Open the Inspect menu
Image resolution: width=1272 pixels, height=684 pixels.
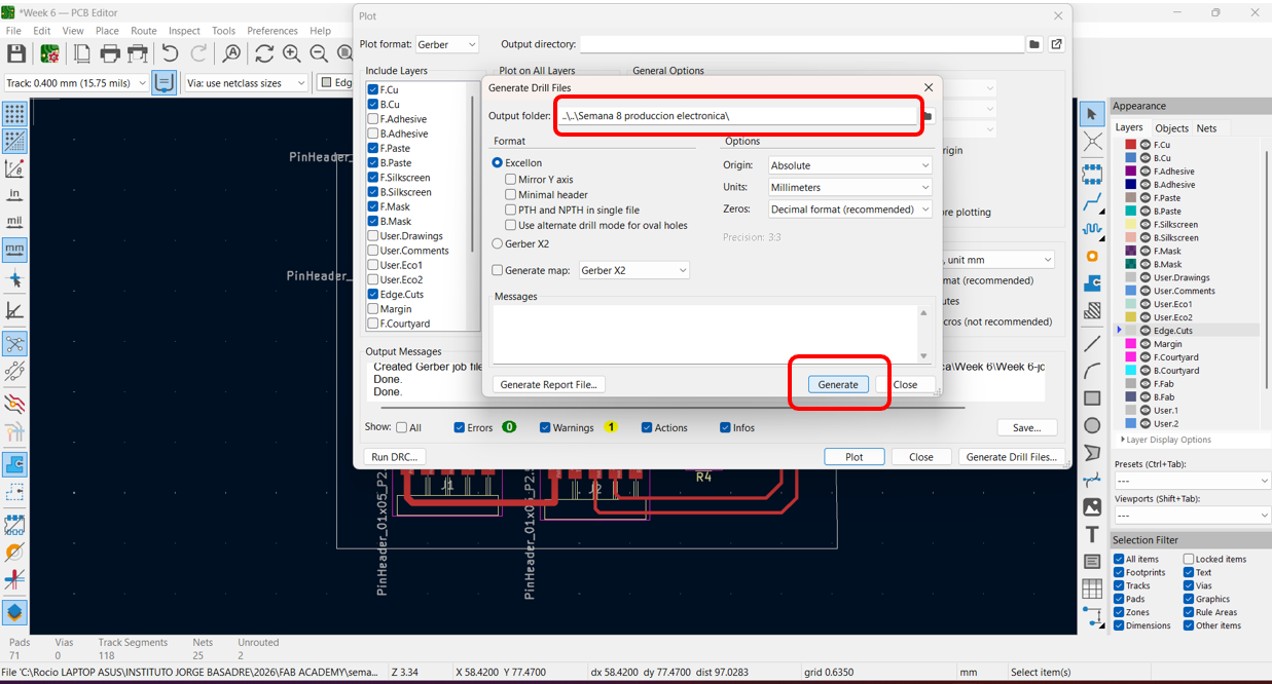pyautogui.click(x=184, y=31)
